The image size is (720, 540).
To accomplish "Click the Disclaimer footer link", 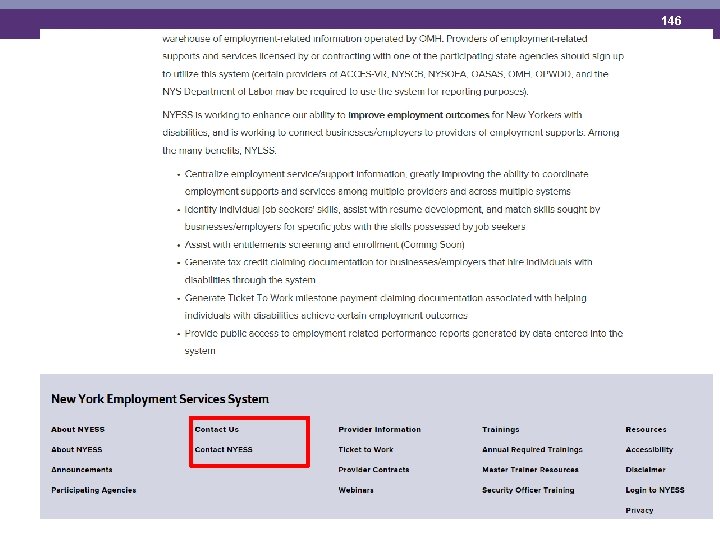I will pyautogui.click(x=646, y=470).
